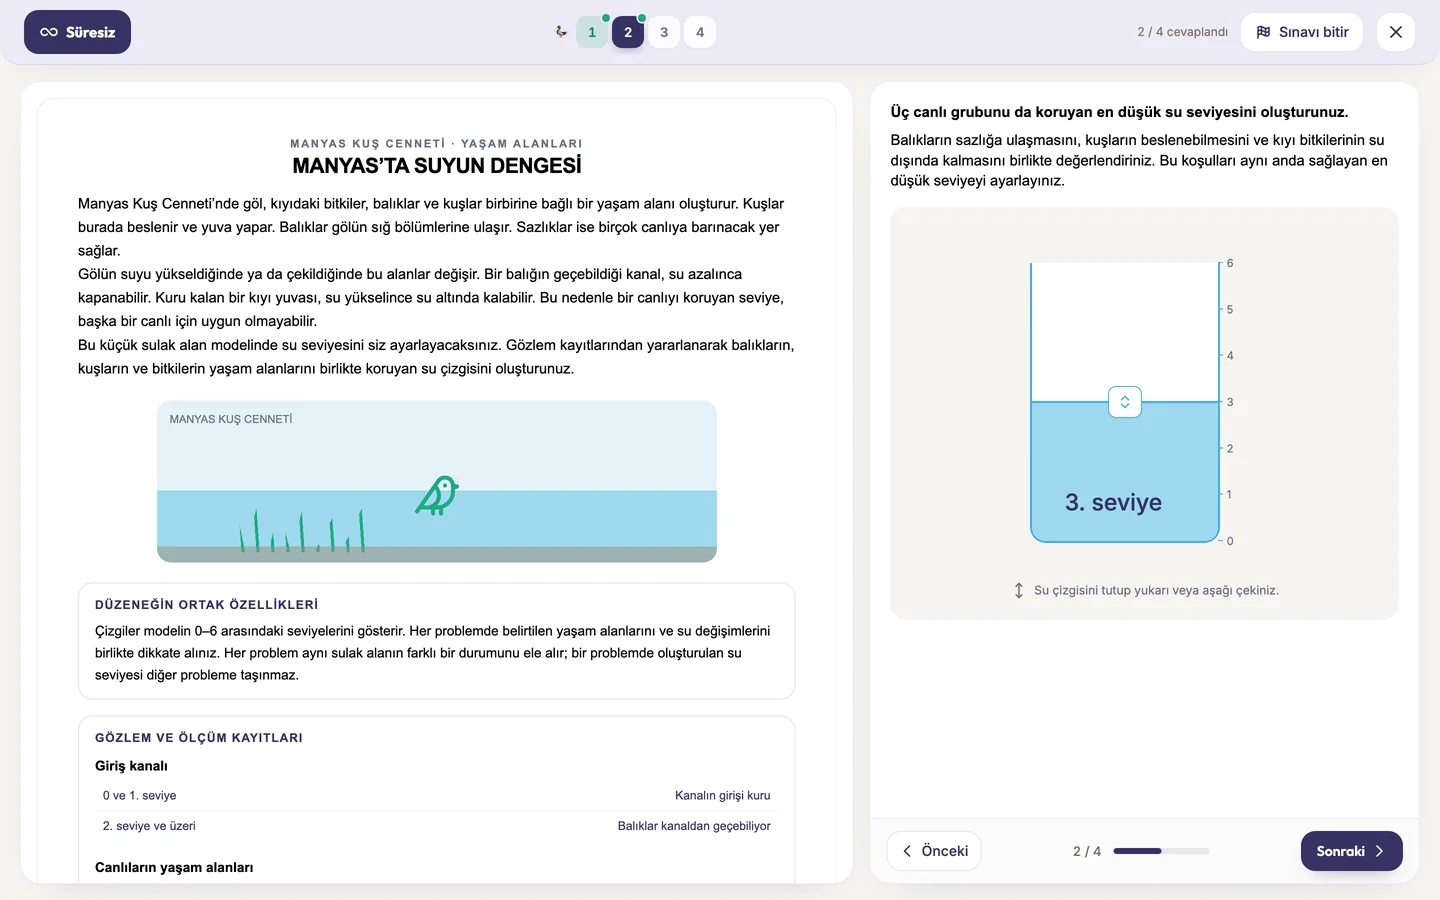Click the green bird in the illustration
This screenshot has width=1440, height=900.
tap(437, 496)
